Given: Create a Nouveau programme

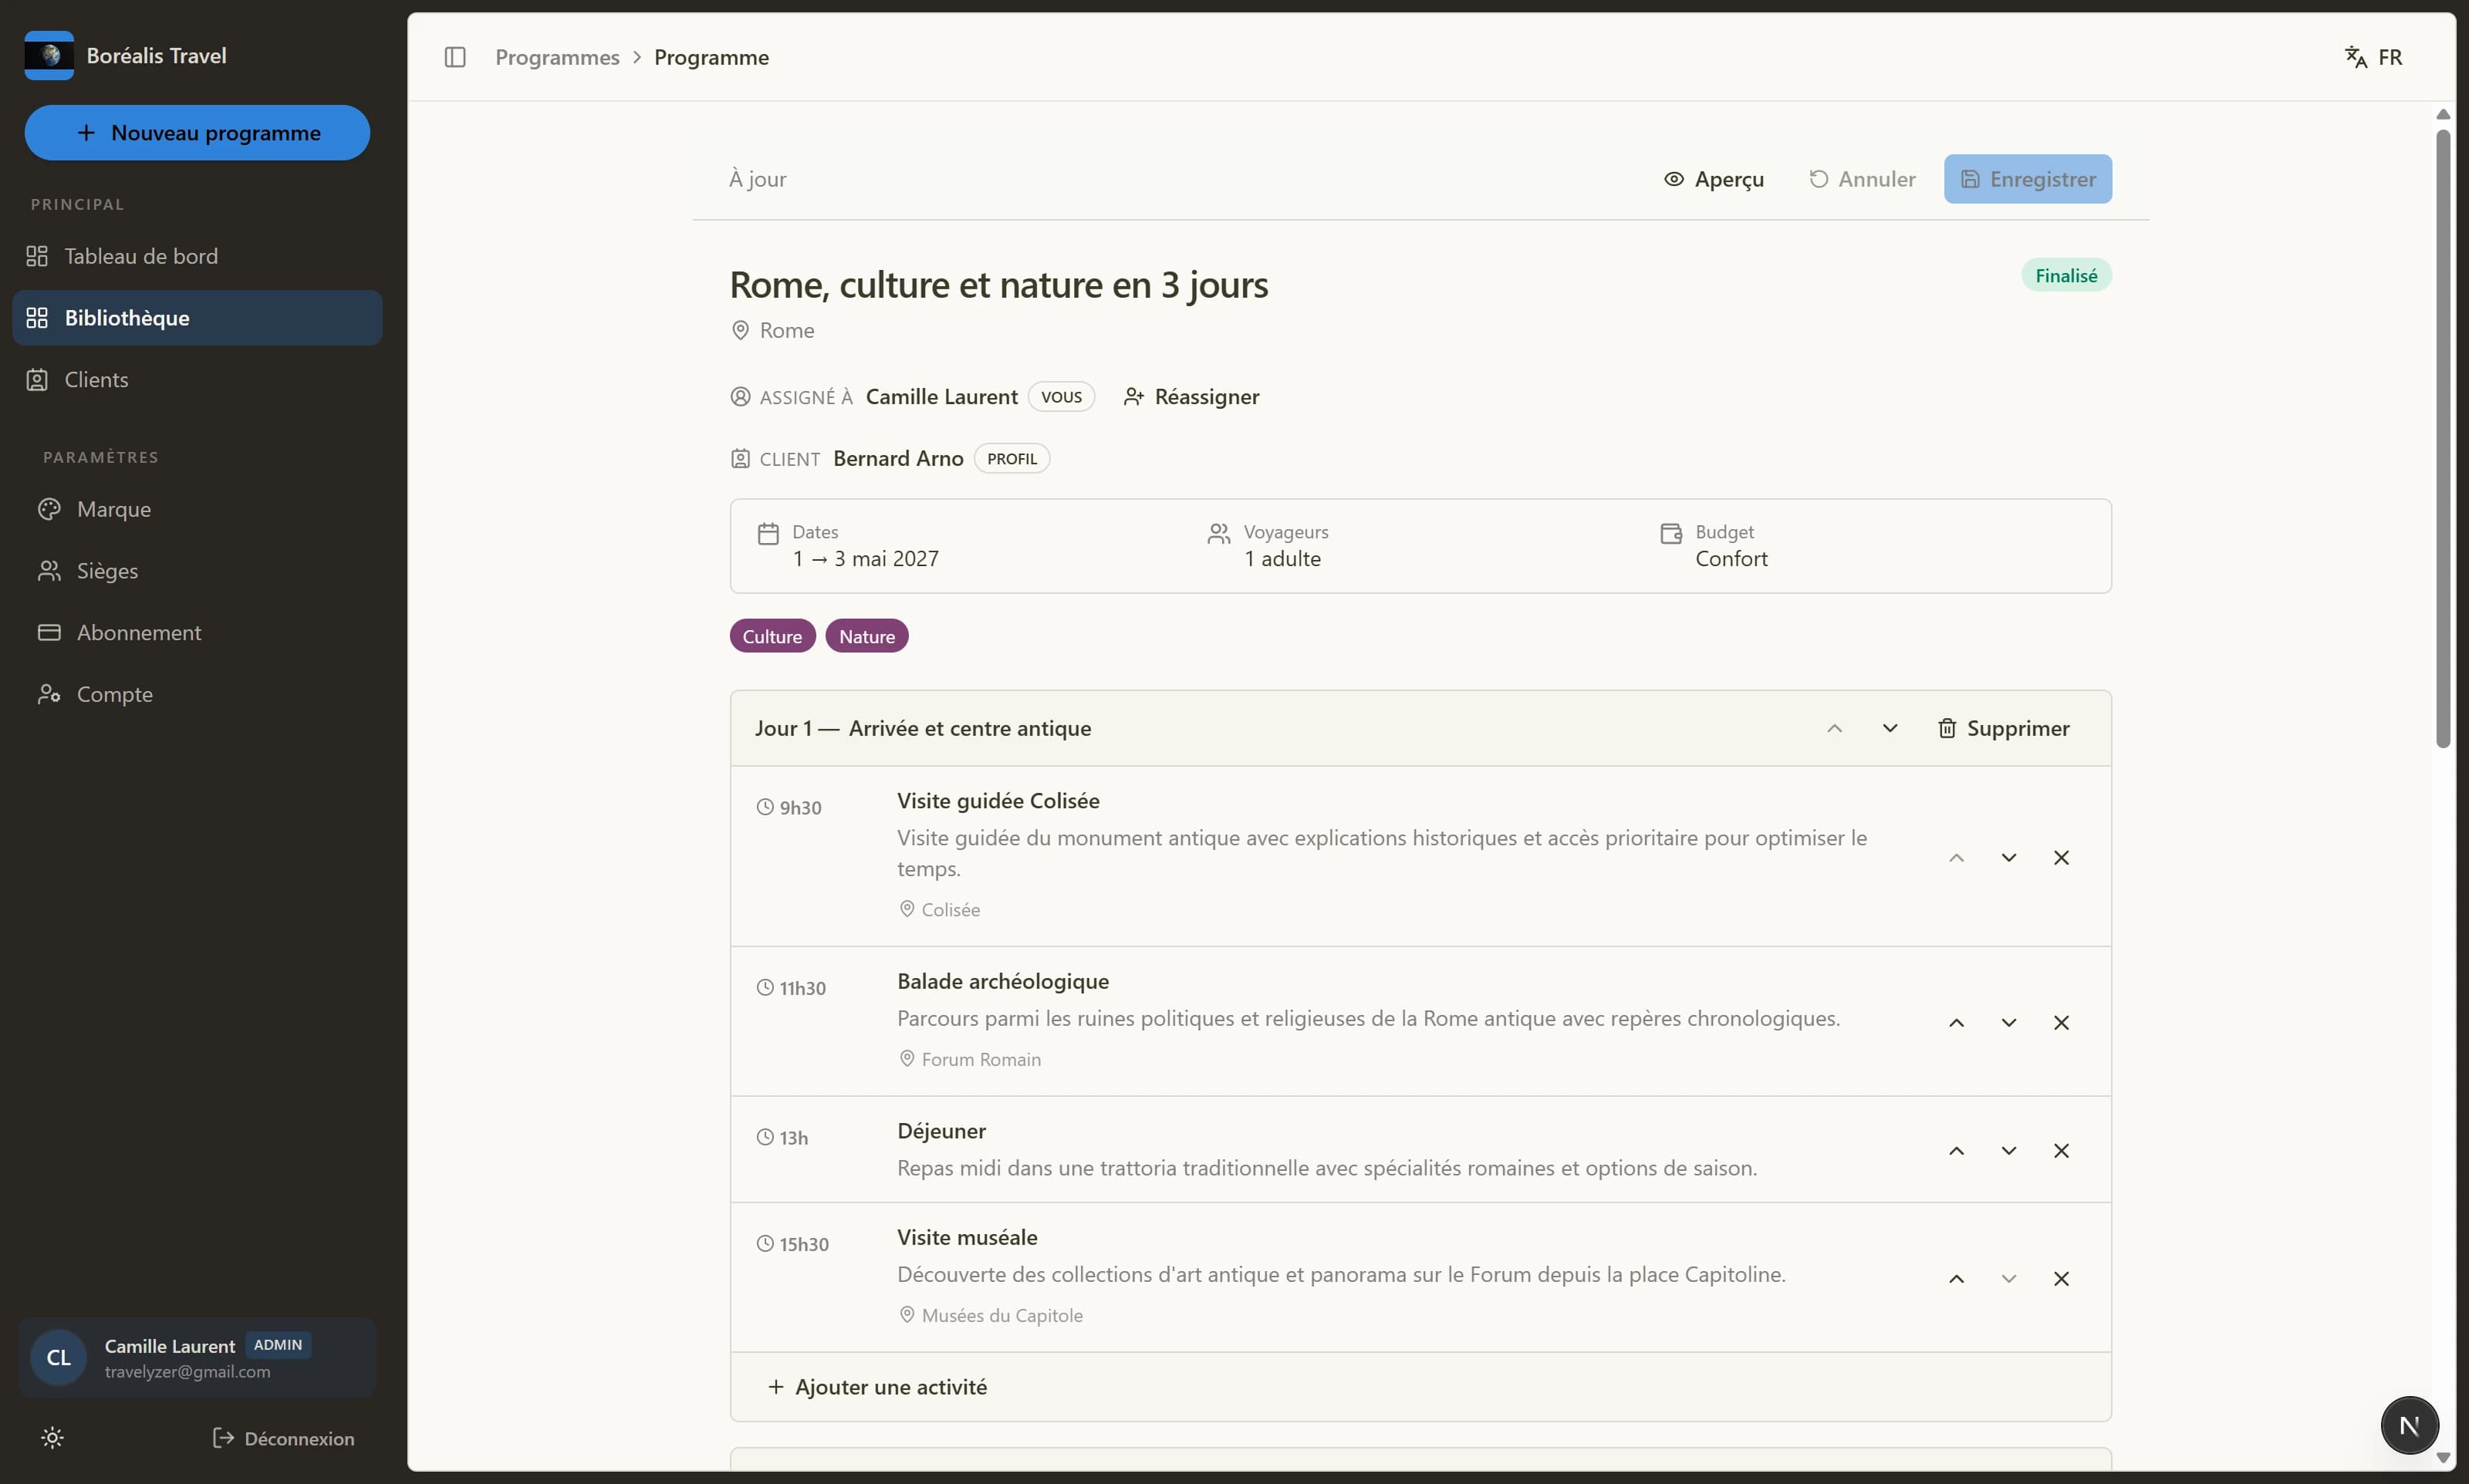Looking at the screenshot, I should [x=197, y=132].
